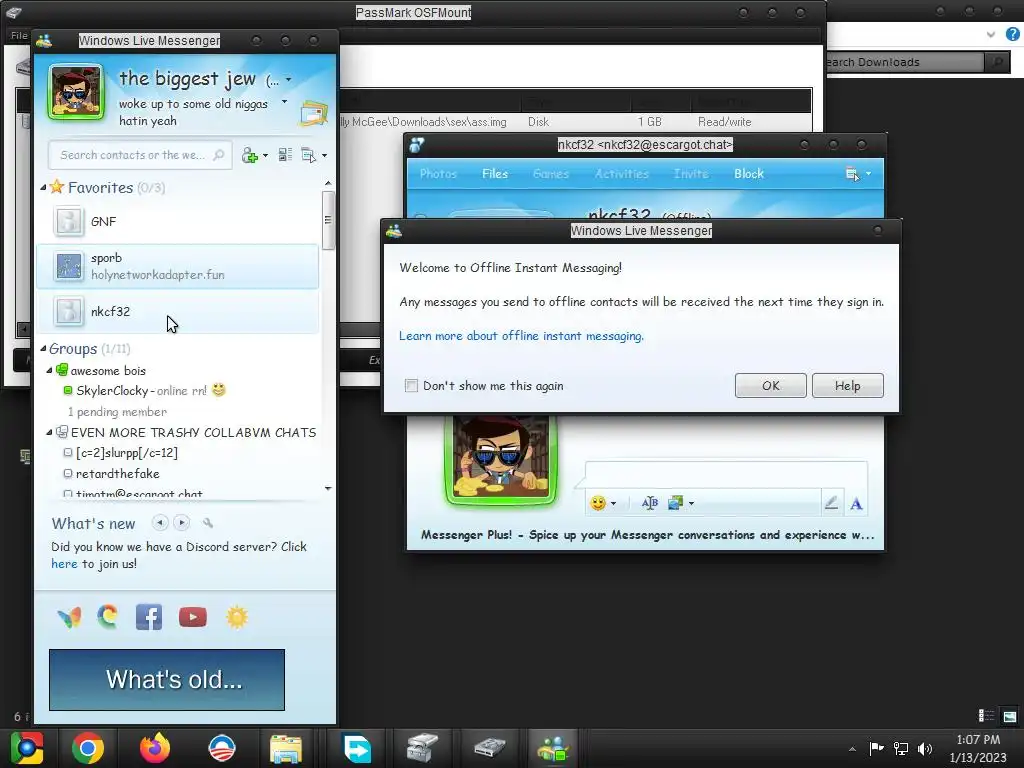This screenshot has height=768, width=1024.
Task: Click the What's old banner
Action: point(167,680)
